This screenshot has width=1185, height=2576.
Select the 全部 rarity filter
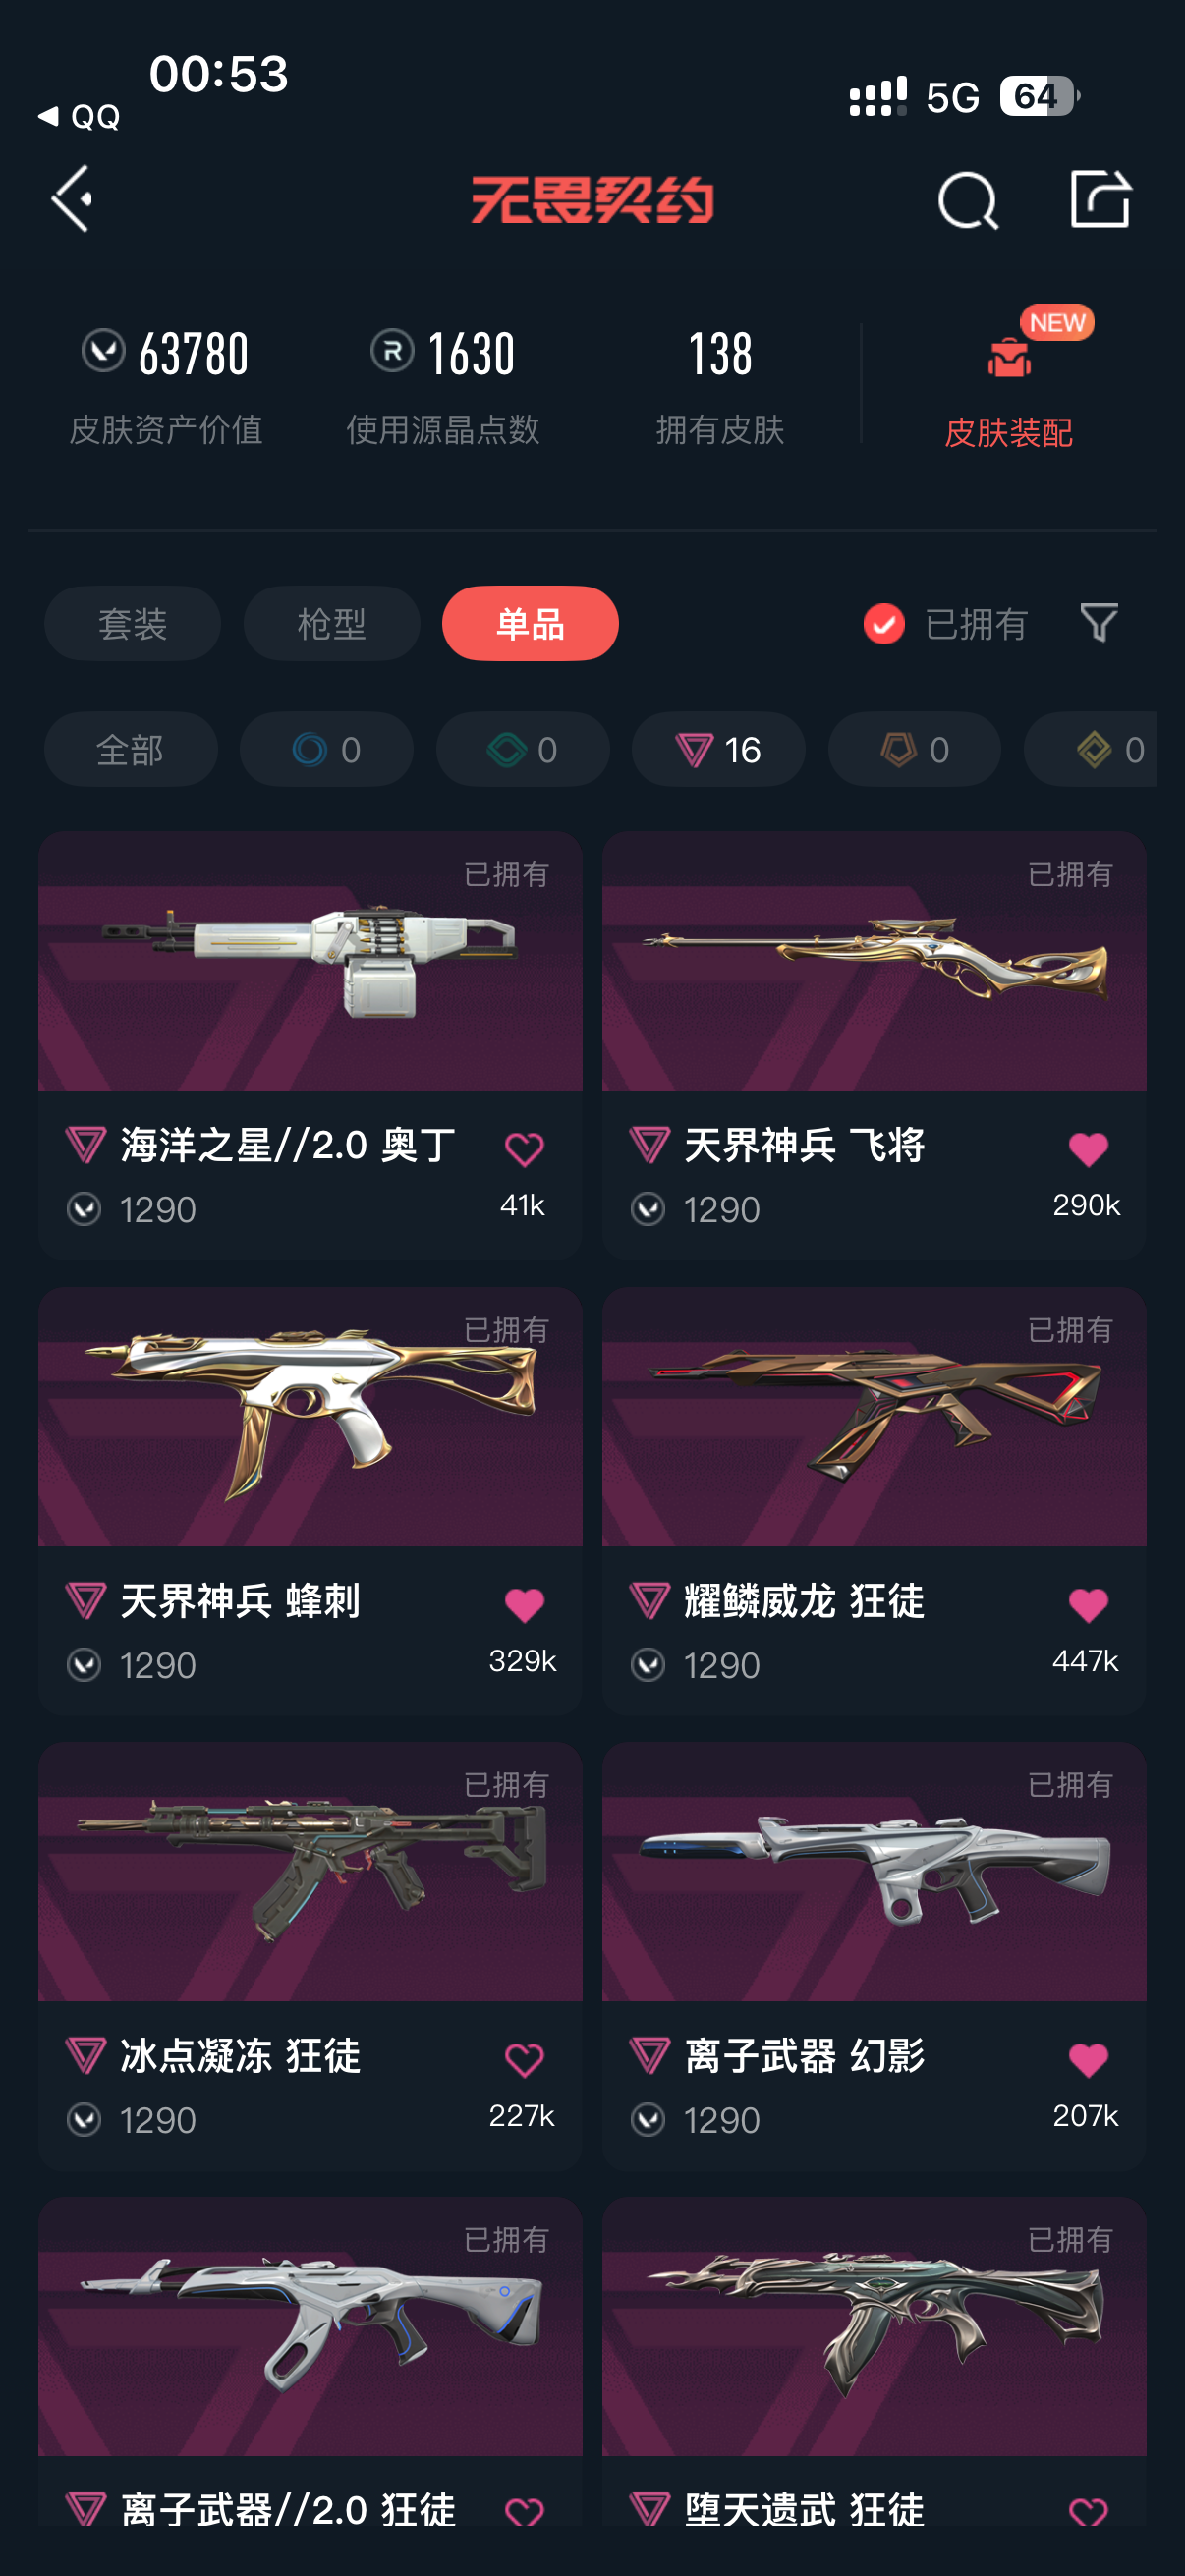tap(130, 749)
